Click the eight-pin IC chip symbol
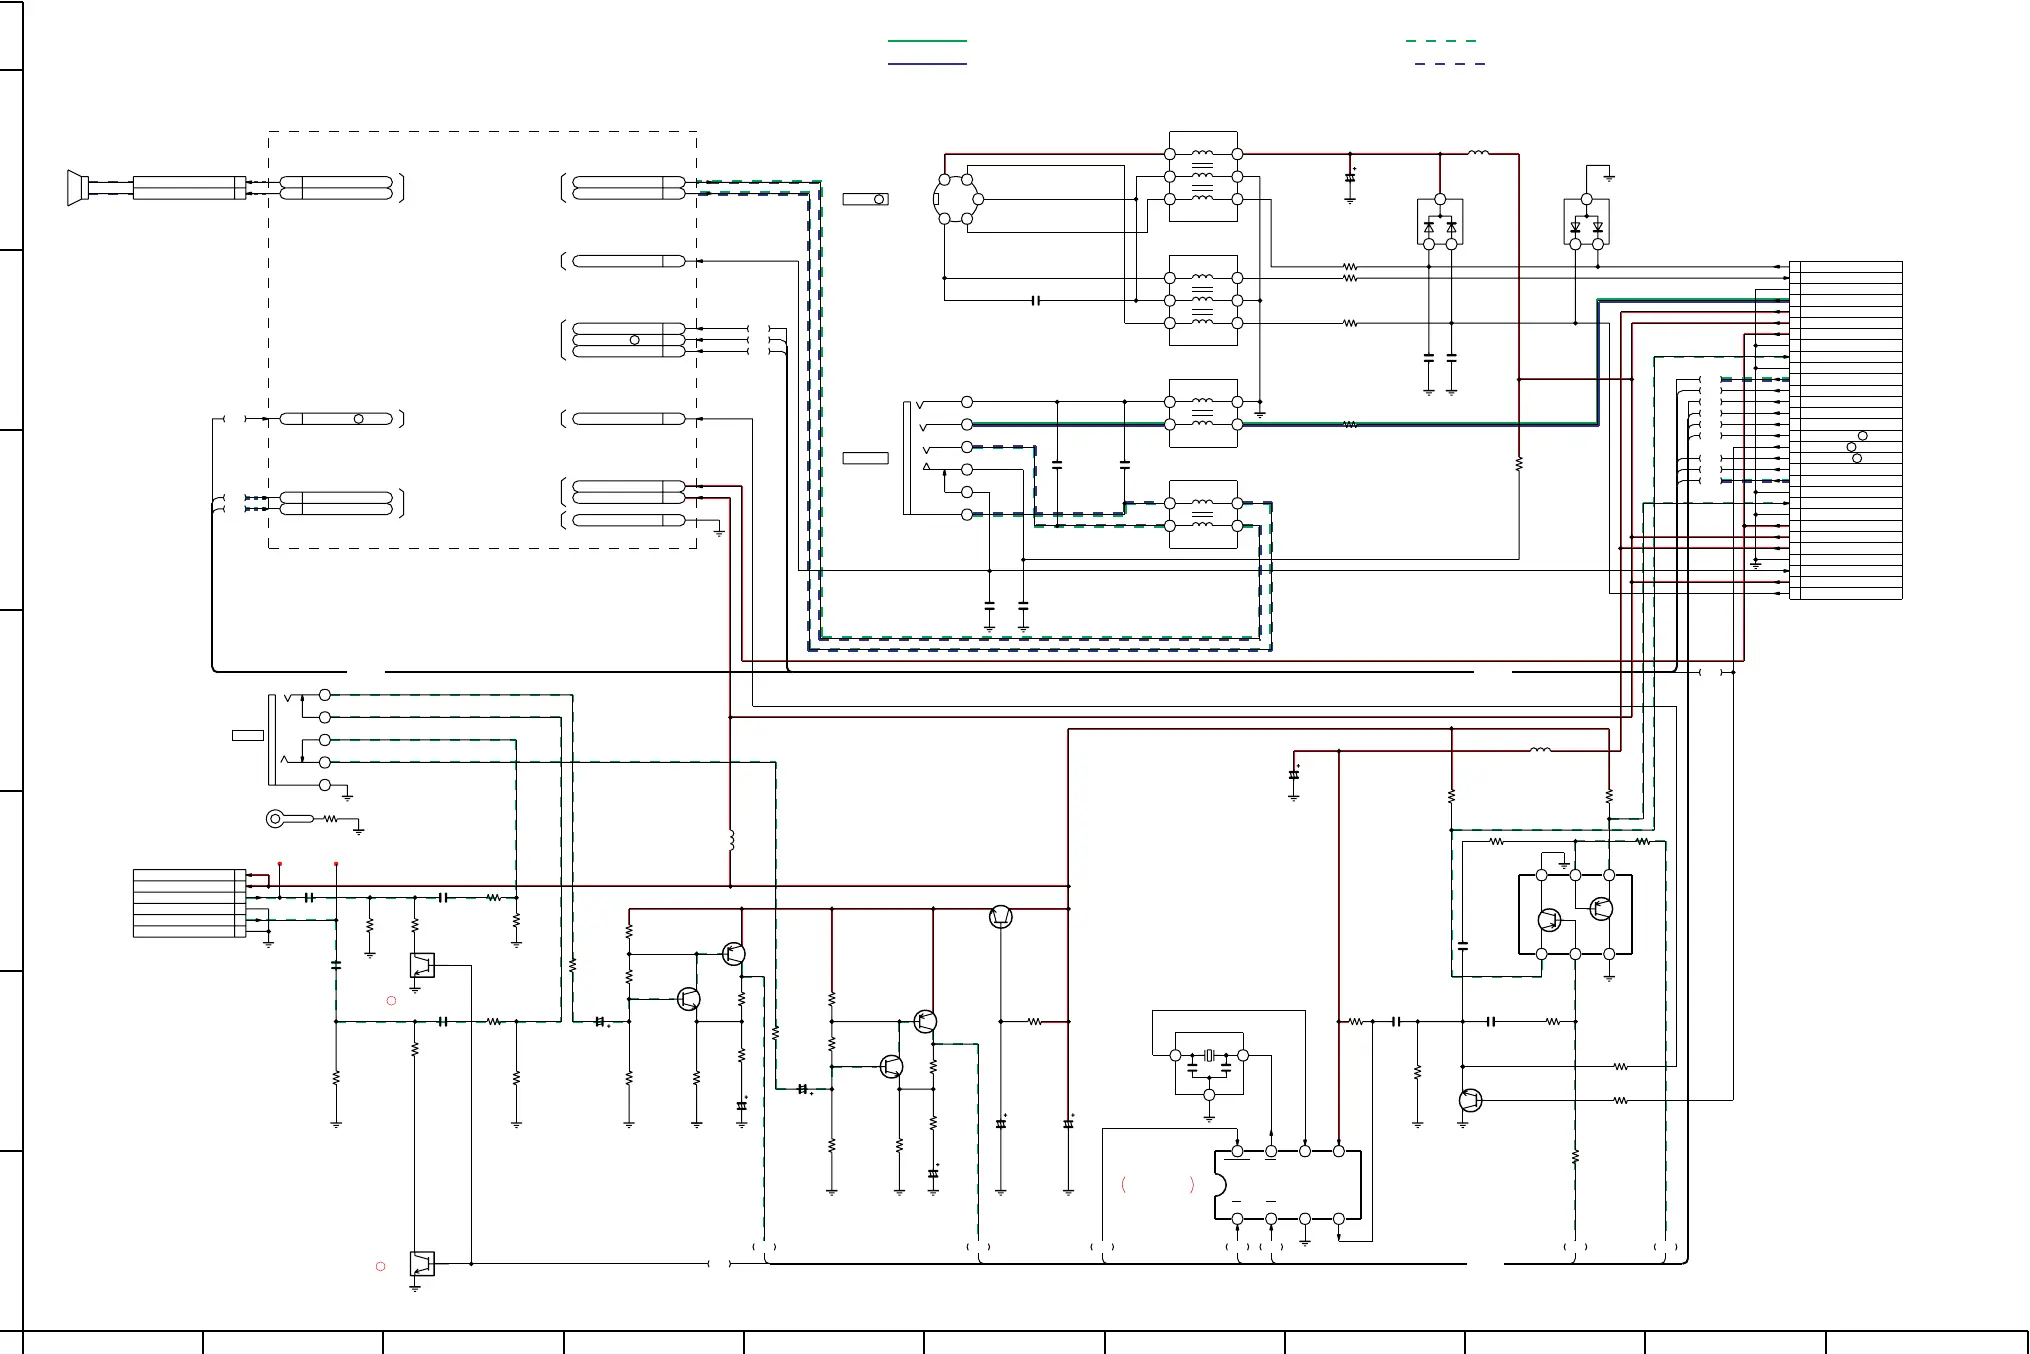Screen dimensions: 2030x1354 coord(1288,1185)
